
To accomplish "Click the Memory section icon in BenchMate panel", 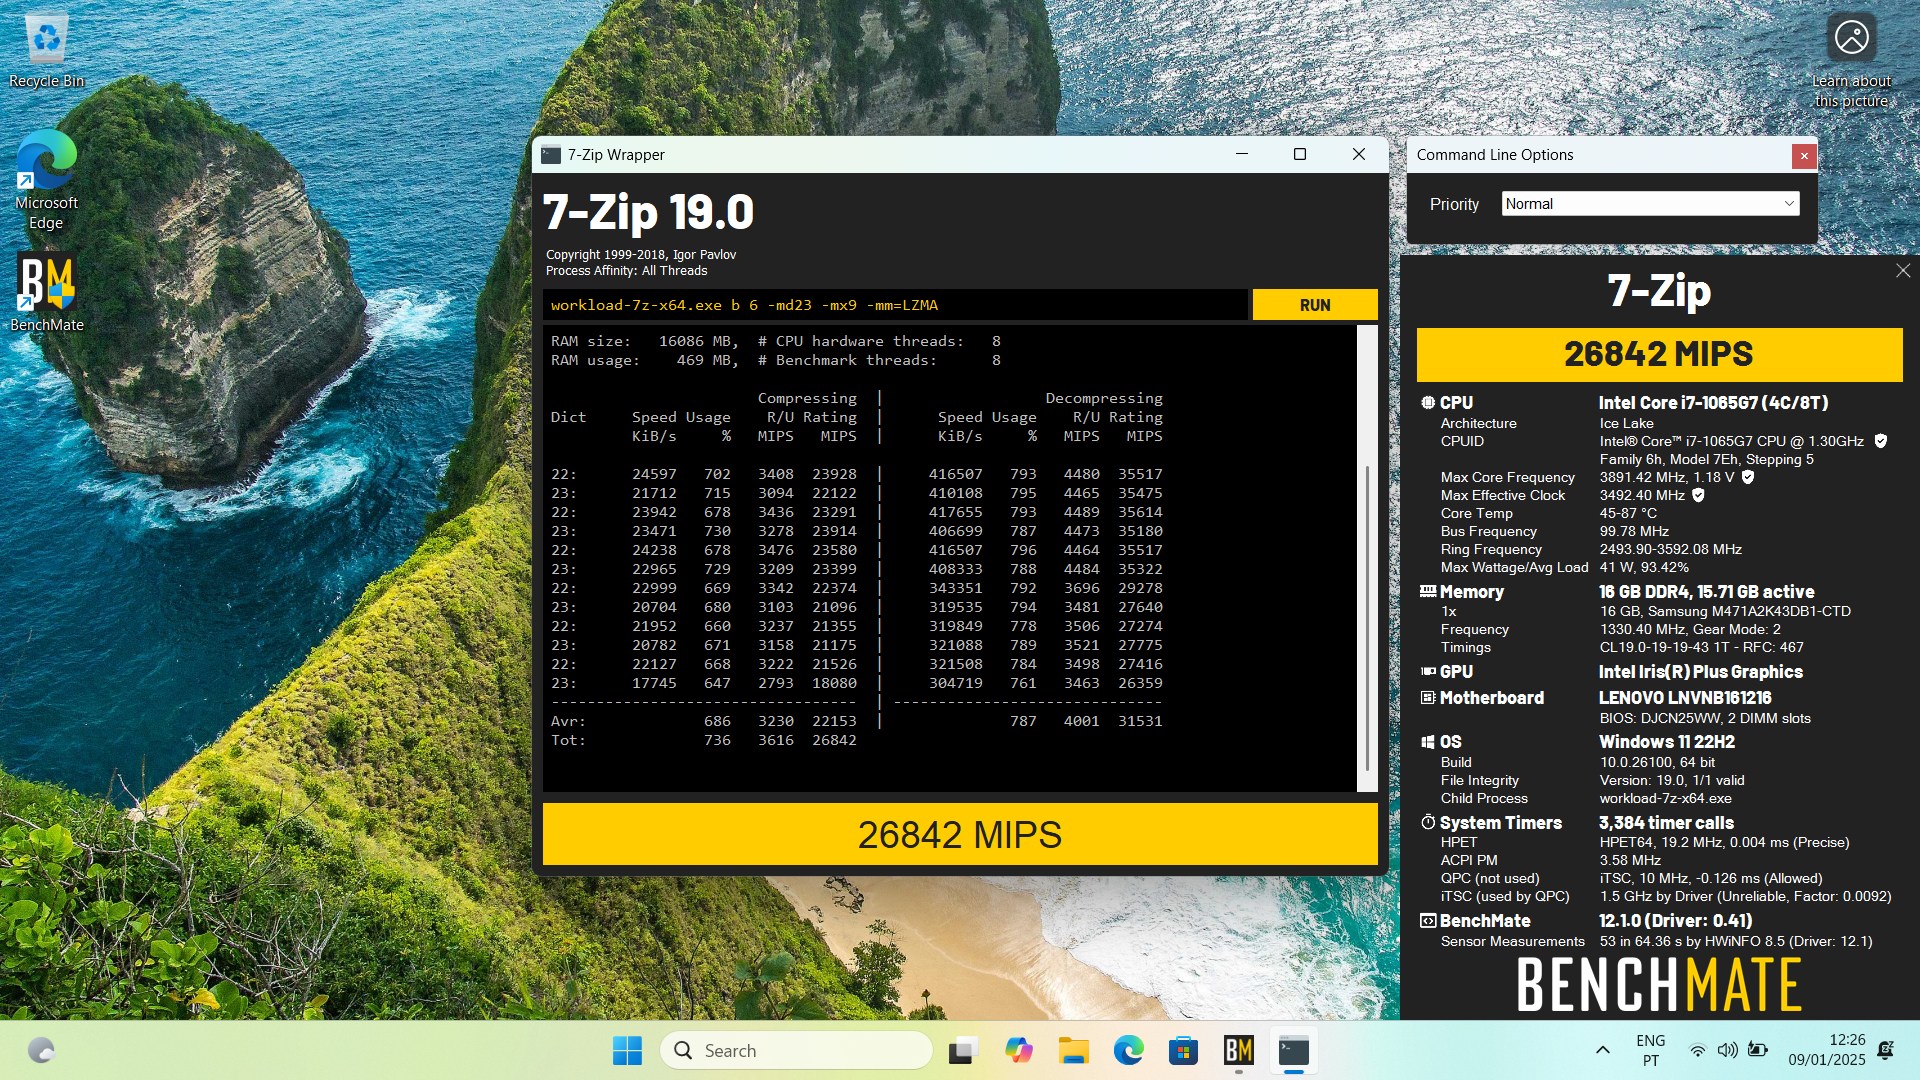I will pyautogui.click(x=1428, y=592).
